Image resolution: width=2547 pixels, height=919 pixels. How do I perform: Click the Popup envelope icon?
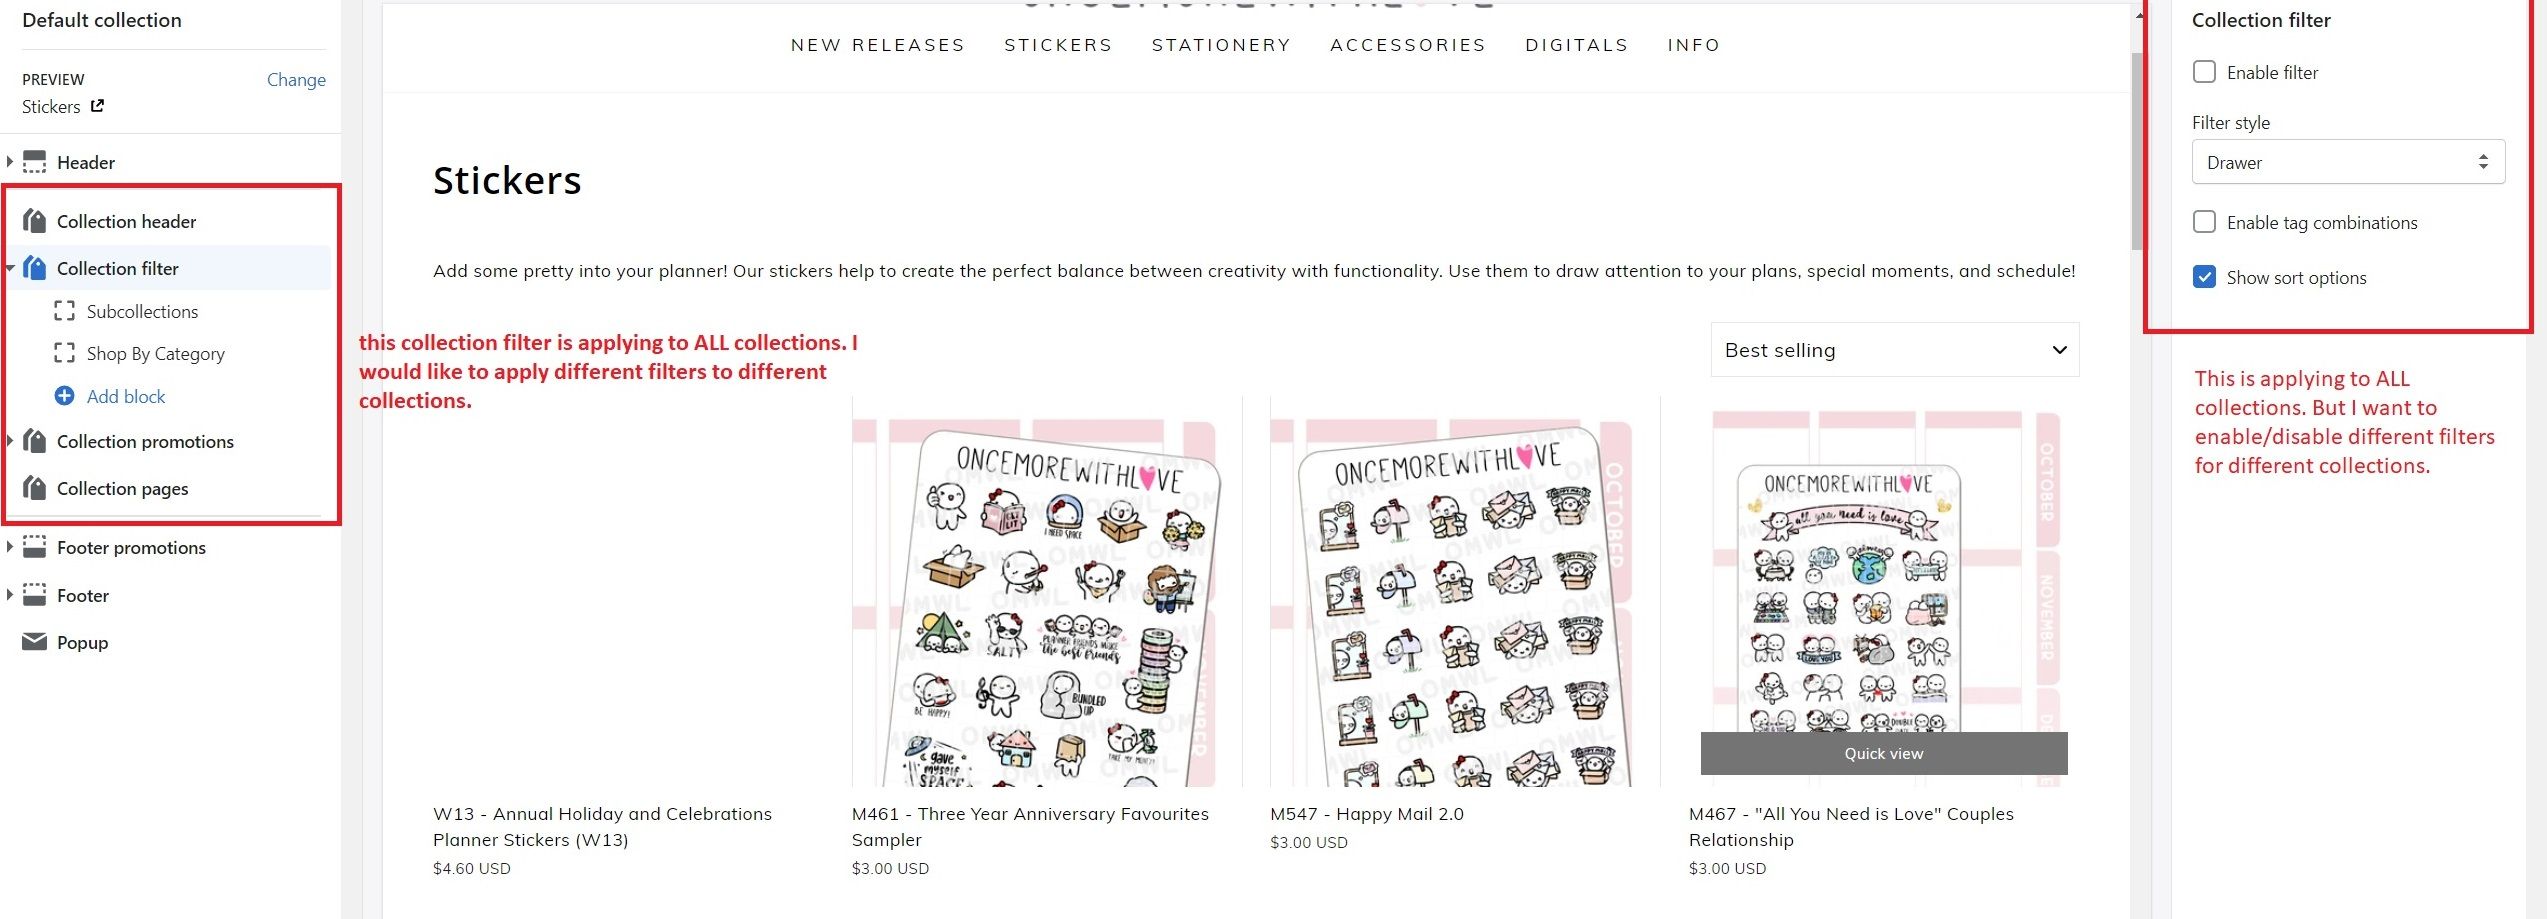[35, 642]
